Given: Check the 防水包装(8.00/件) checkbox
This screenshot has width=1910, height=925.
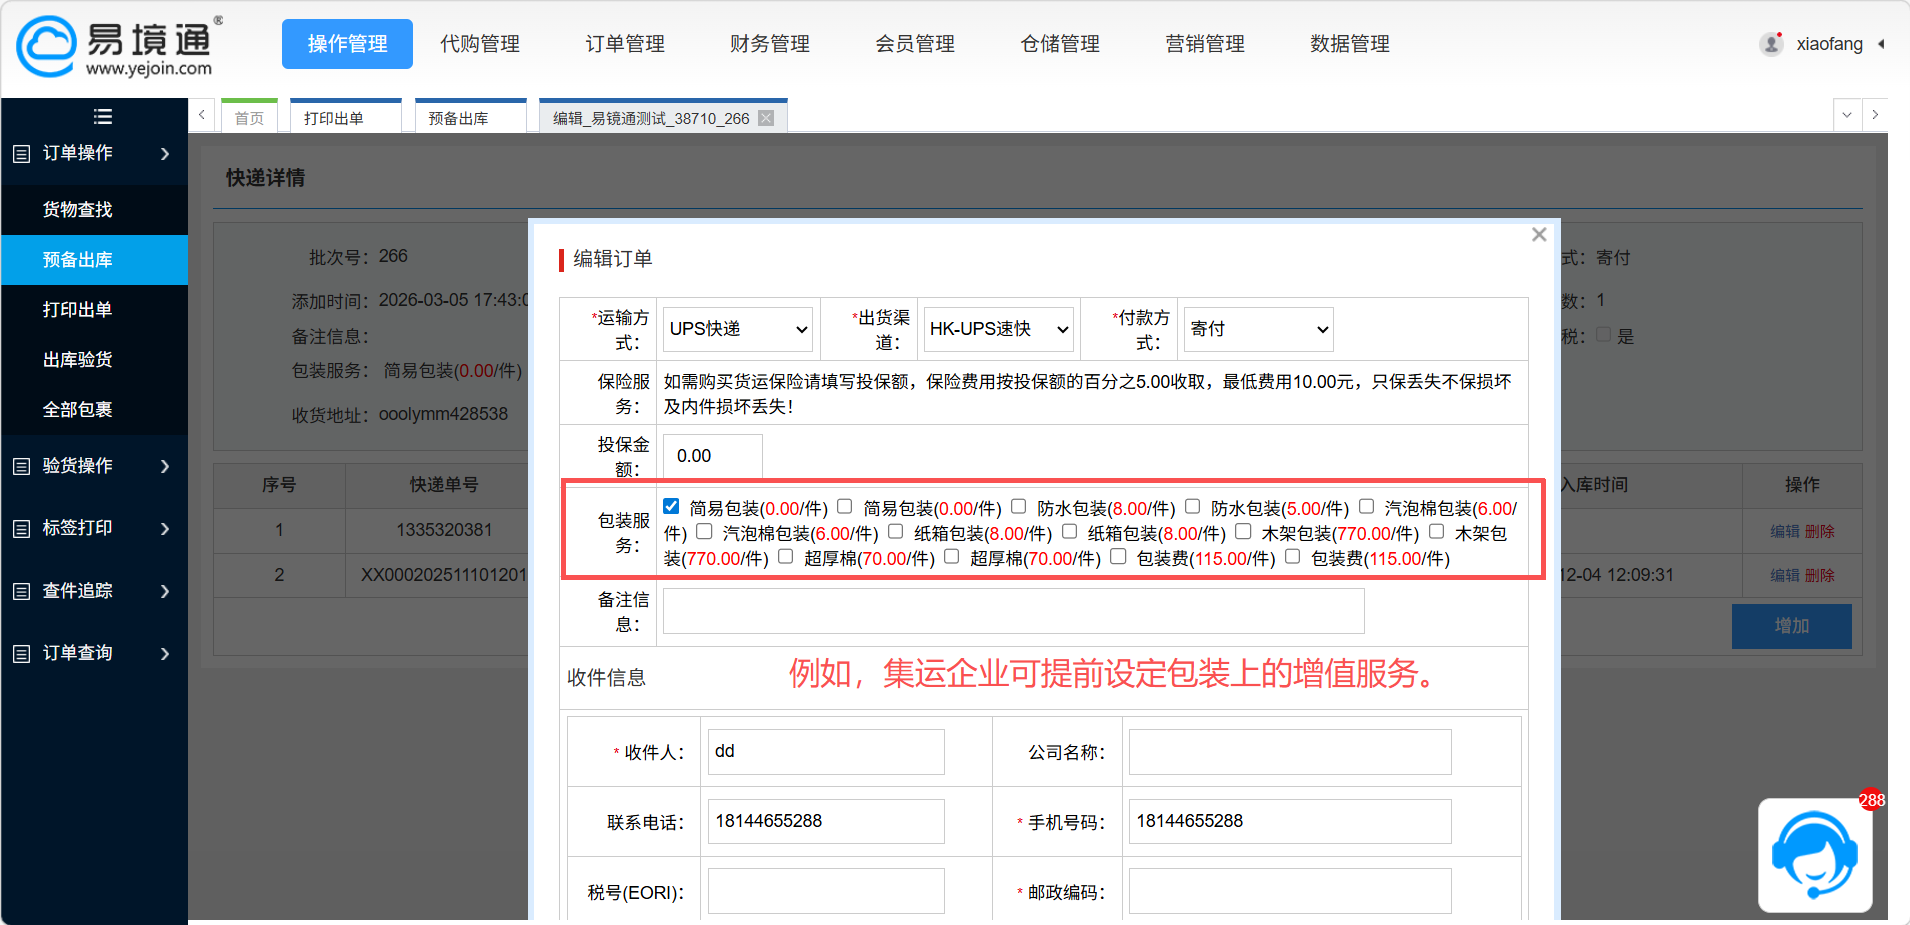Looking at the screenshot, I should 1019,506.
